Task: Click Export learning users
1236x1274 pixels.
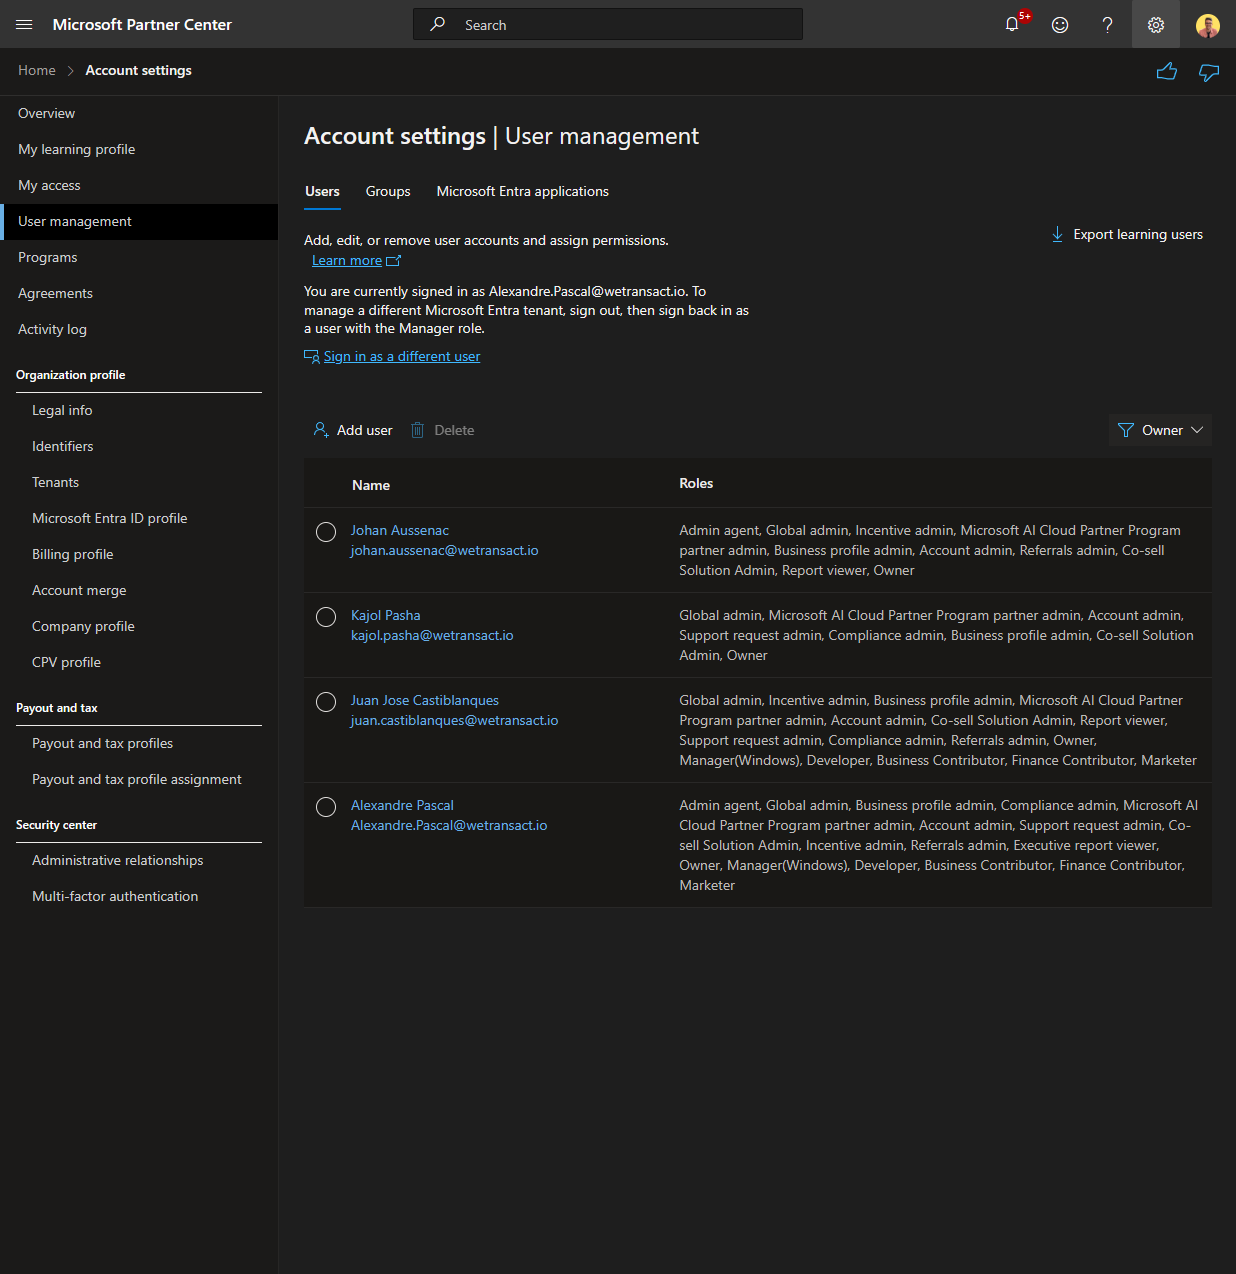Action: [x=1127, y=234]
